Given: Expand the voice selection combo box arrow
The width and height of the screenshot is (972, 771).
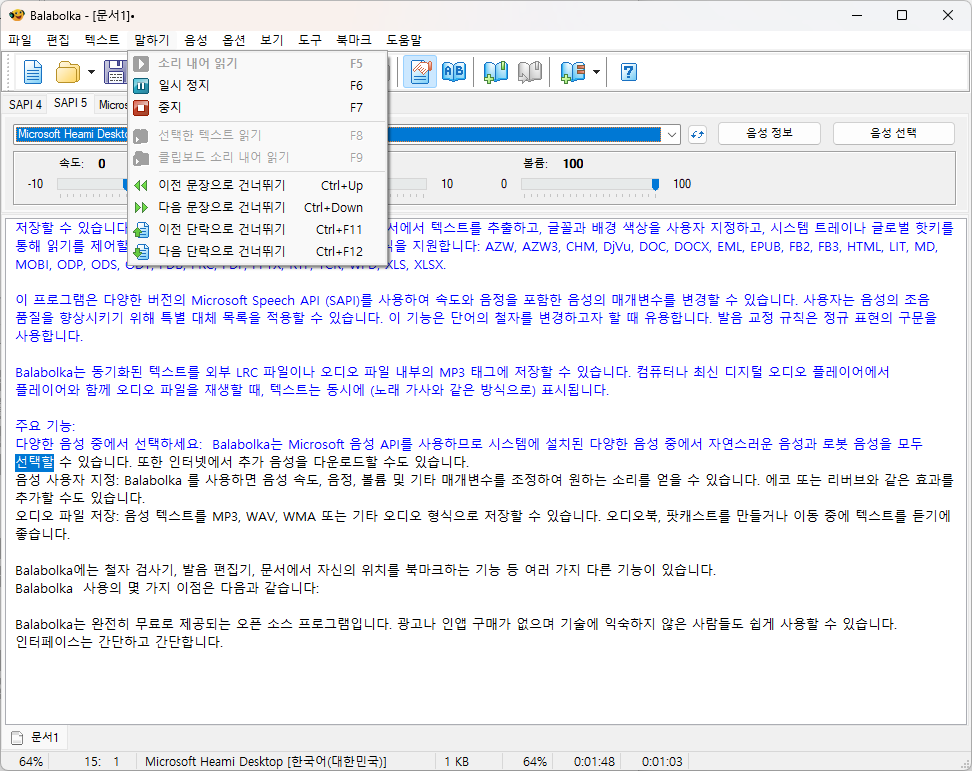Looking at the screenshot, I should 671,134.
